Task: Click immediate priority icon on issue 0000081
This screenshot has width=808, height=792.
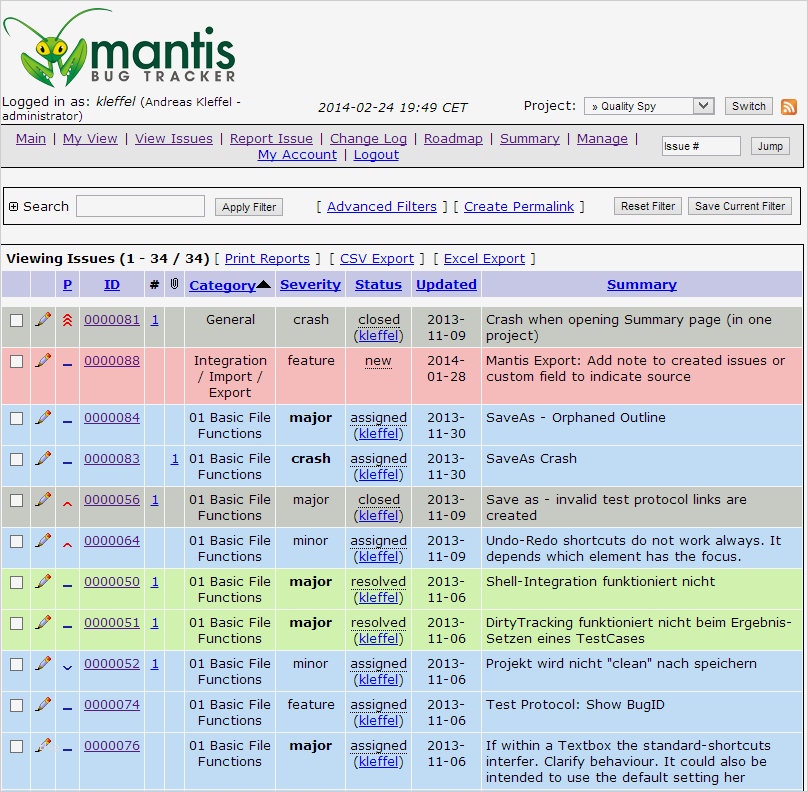Action: point(67,321)
